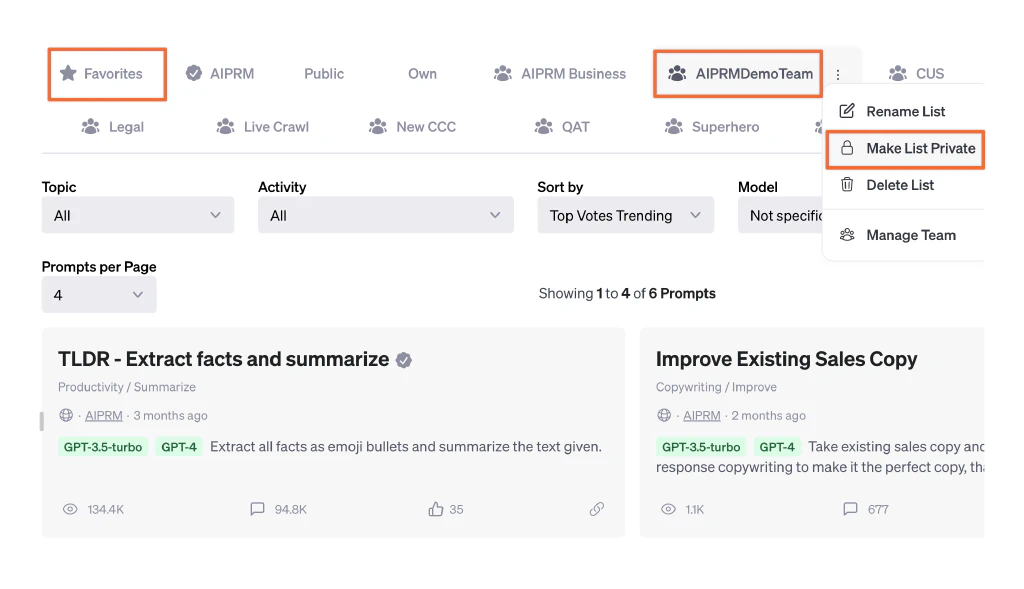
Task: Click the Favorites star icon
Action: pyautogui.click(x=68, y=73)
